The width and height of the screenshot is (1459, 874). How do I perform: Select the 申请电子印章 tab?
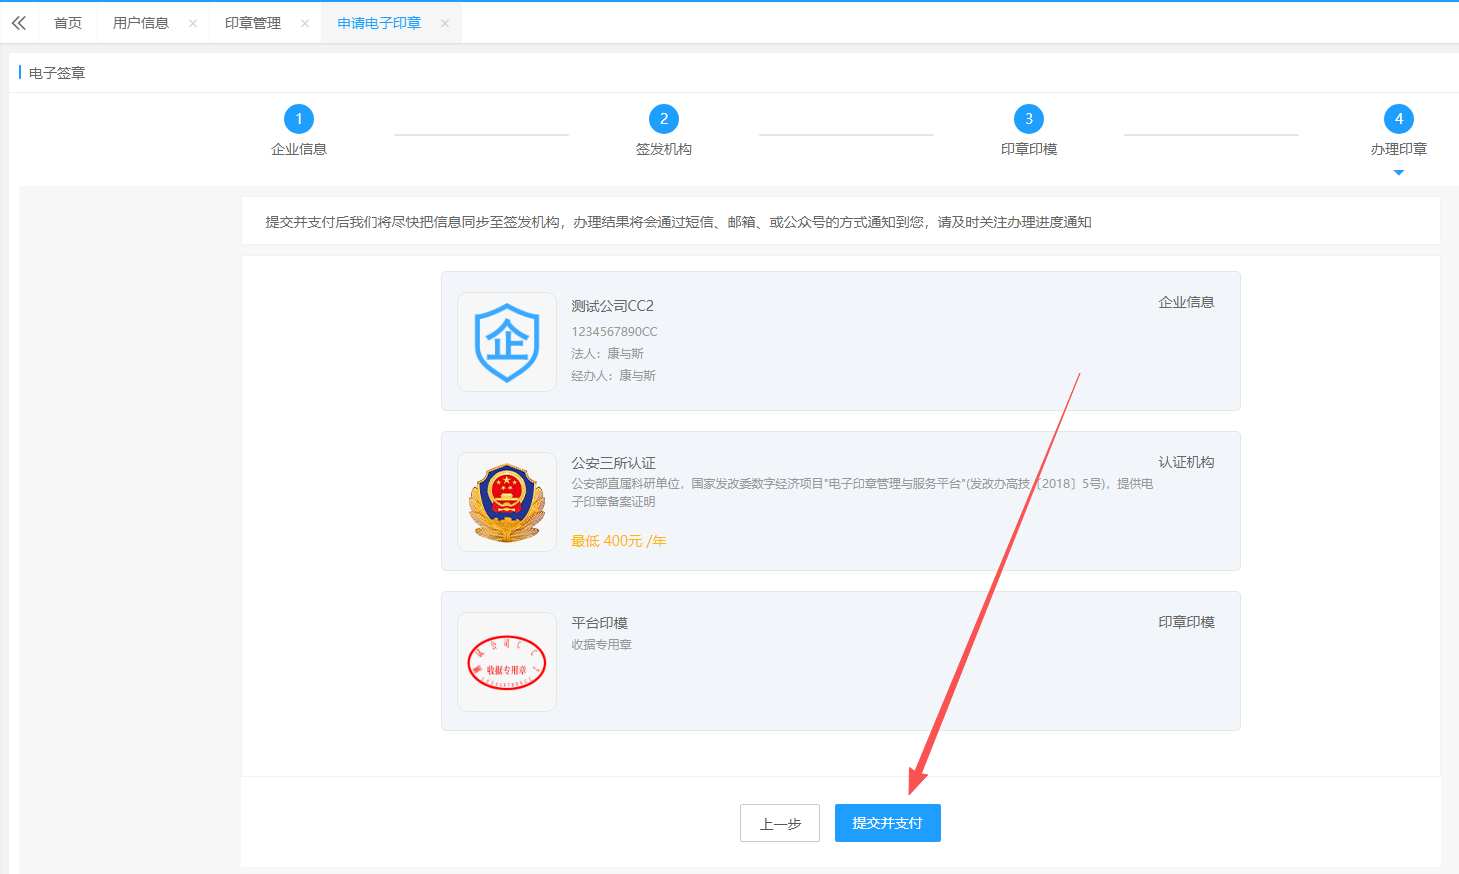click(379, 23)
